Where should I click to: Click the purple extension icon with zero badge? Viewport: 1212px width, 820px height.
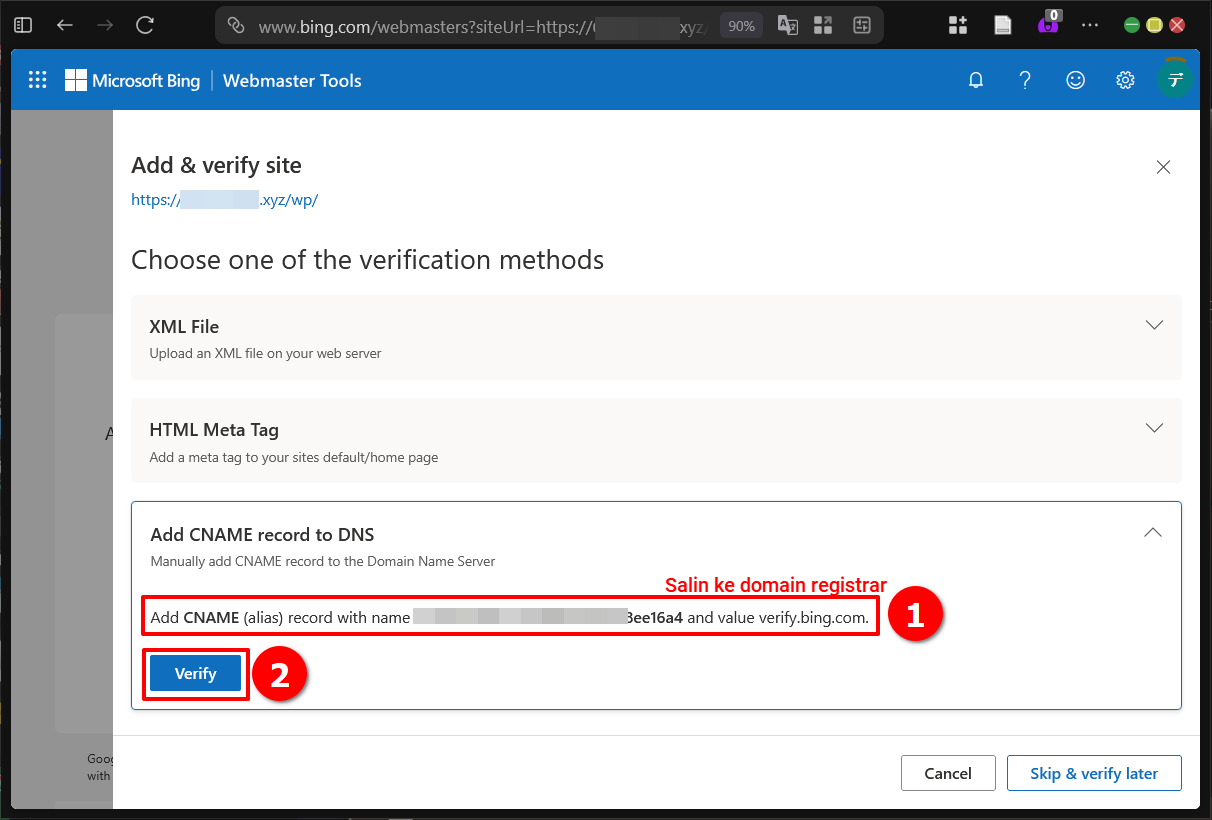(x=1049, y=25)
